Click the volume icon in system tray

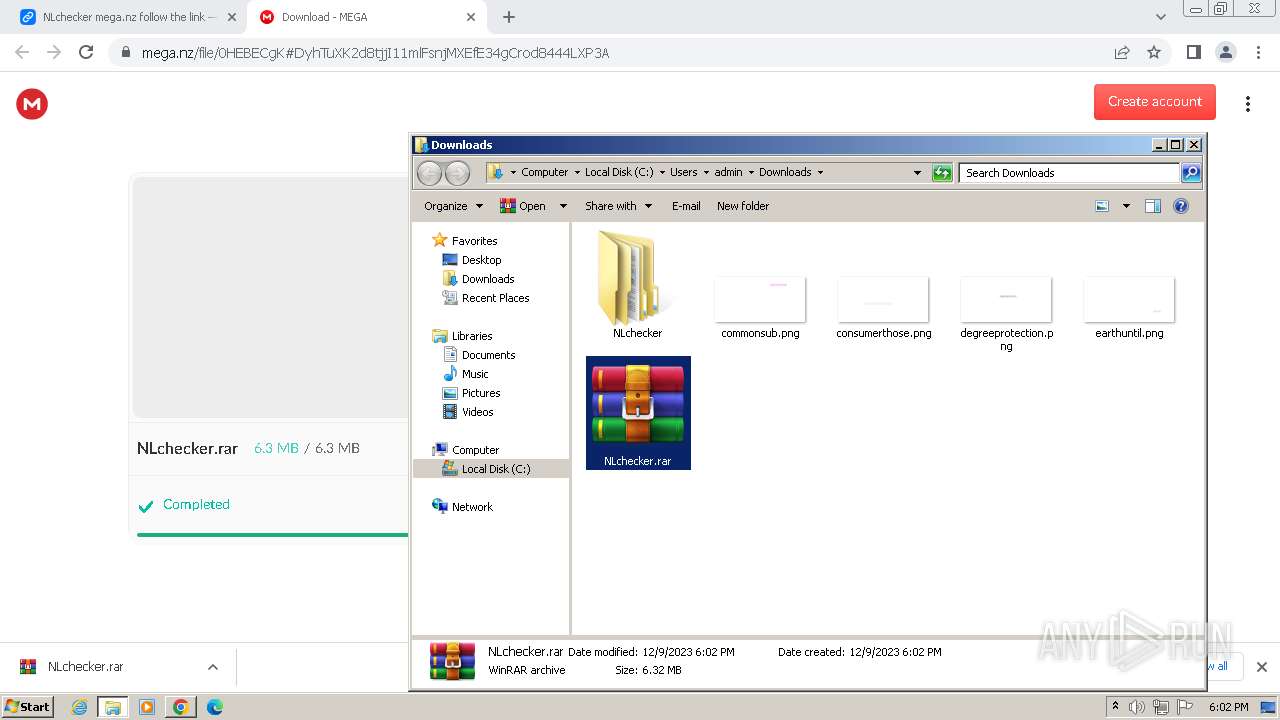click(x=1136, y=707)
